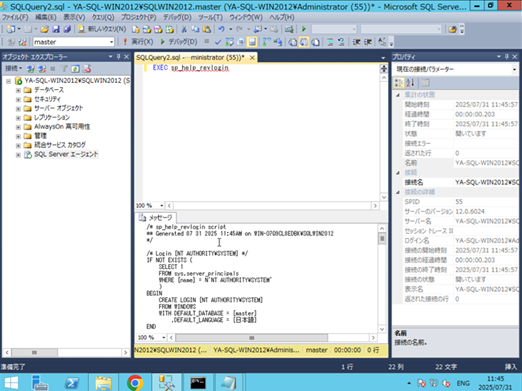The image size is (522, 391).
Task: Open the 表示(V) menu
Action: 74,17
